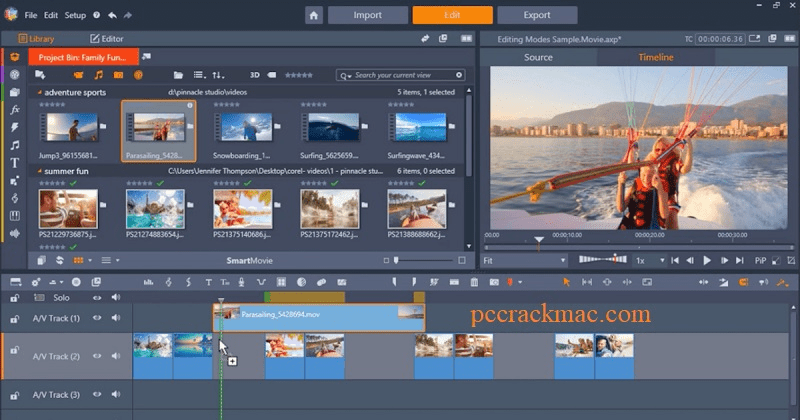
Task: Click the trash delete icon in timeline toolbar
Action: click(x=474, y=282)
